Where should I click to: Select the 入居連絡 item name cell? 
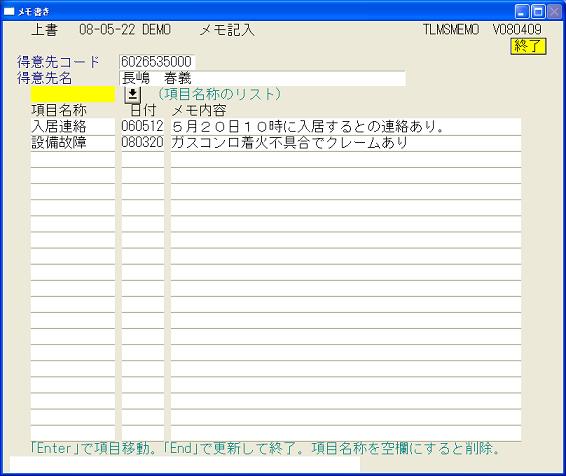pos(73,127)
